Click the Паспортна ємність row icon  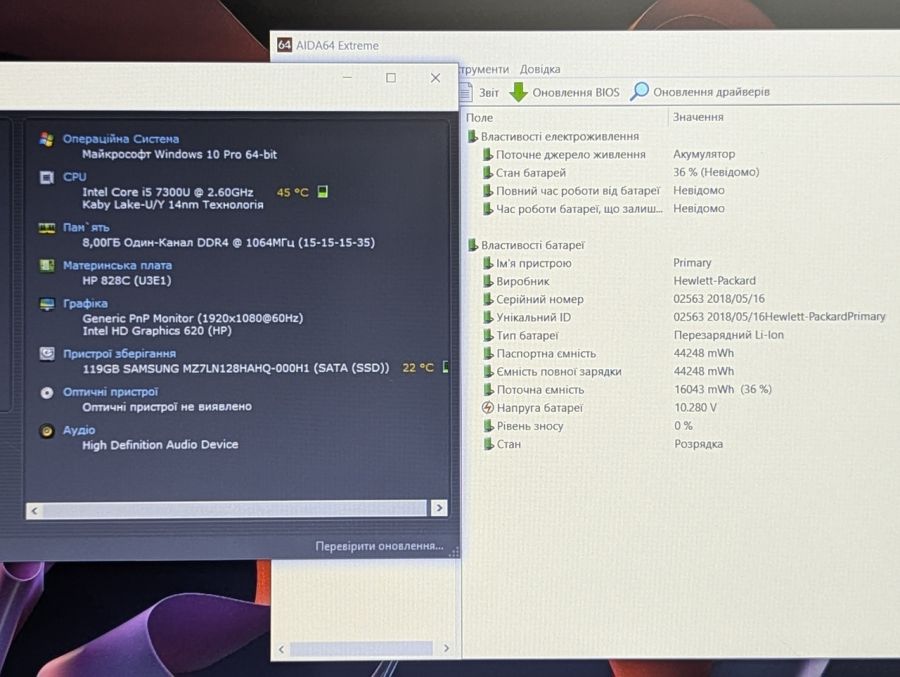pos(488,353)
